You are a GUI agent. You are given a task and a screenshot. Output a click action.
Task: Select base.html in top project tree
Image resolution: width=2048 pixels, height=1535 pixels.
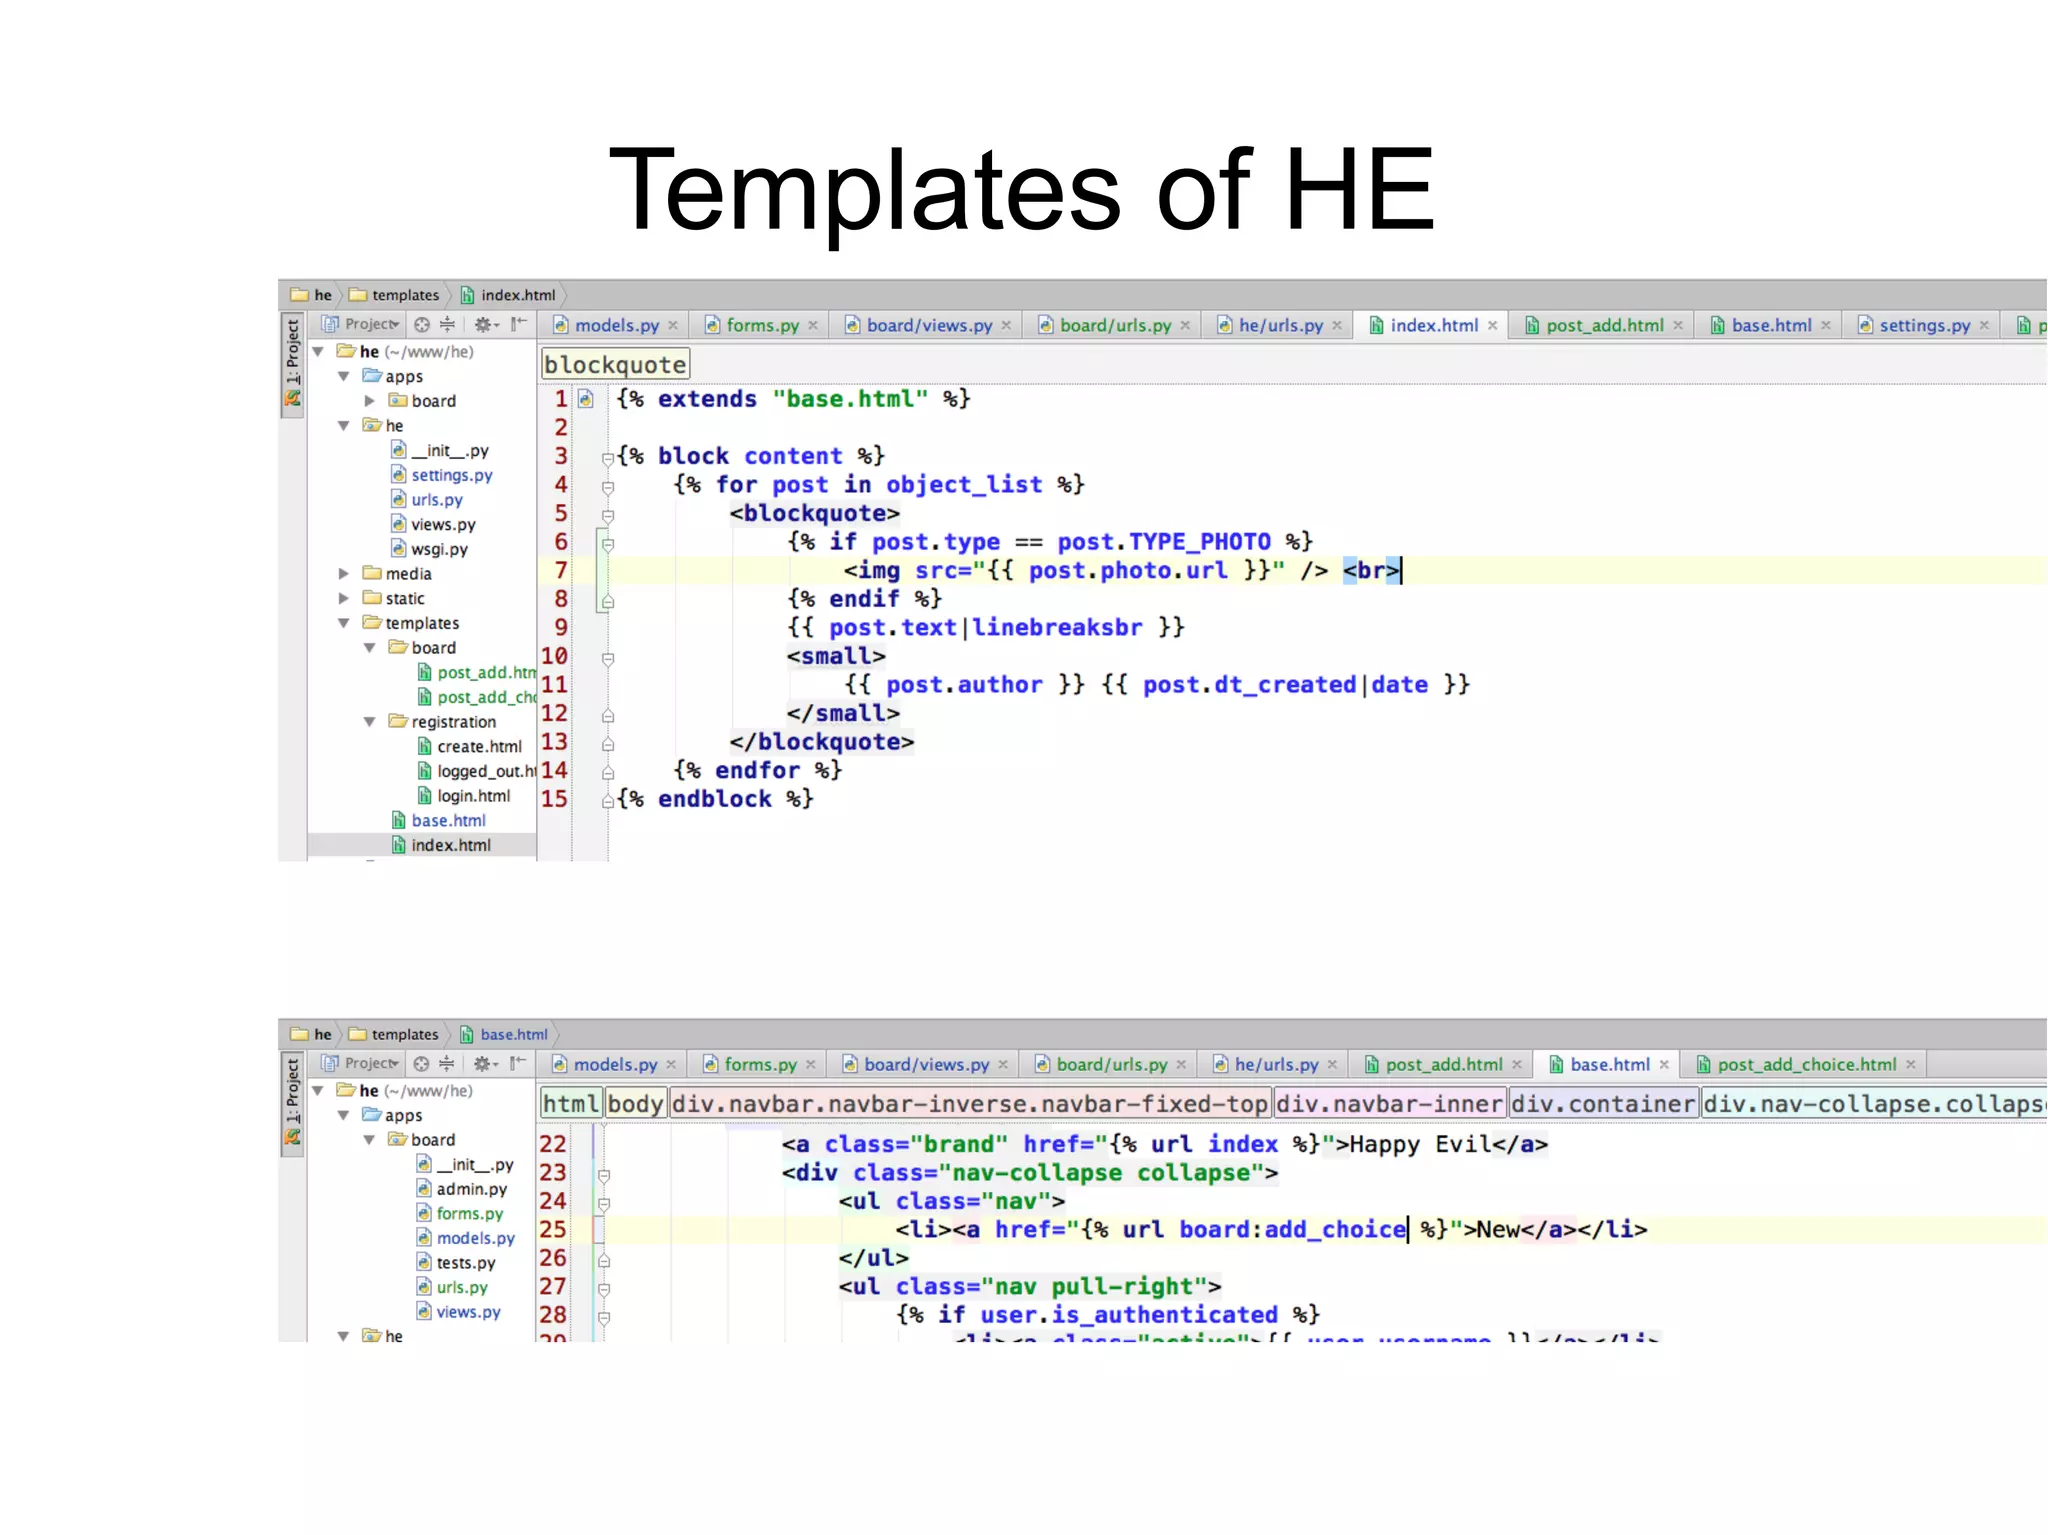coord(438,821)
